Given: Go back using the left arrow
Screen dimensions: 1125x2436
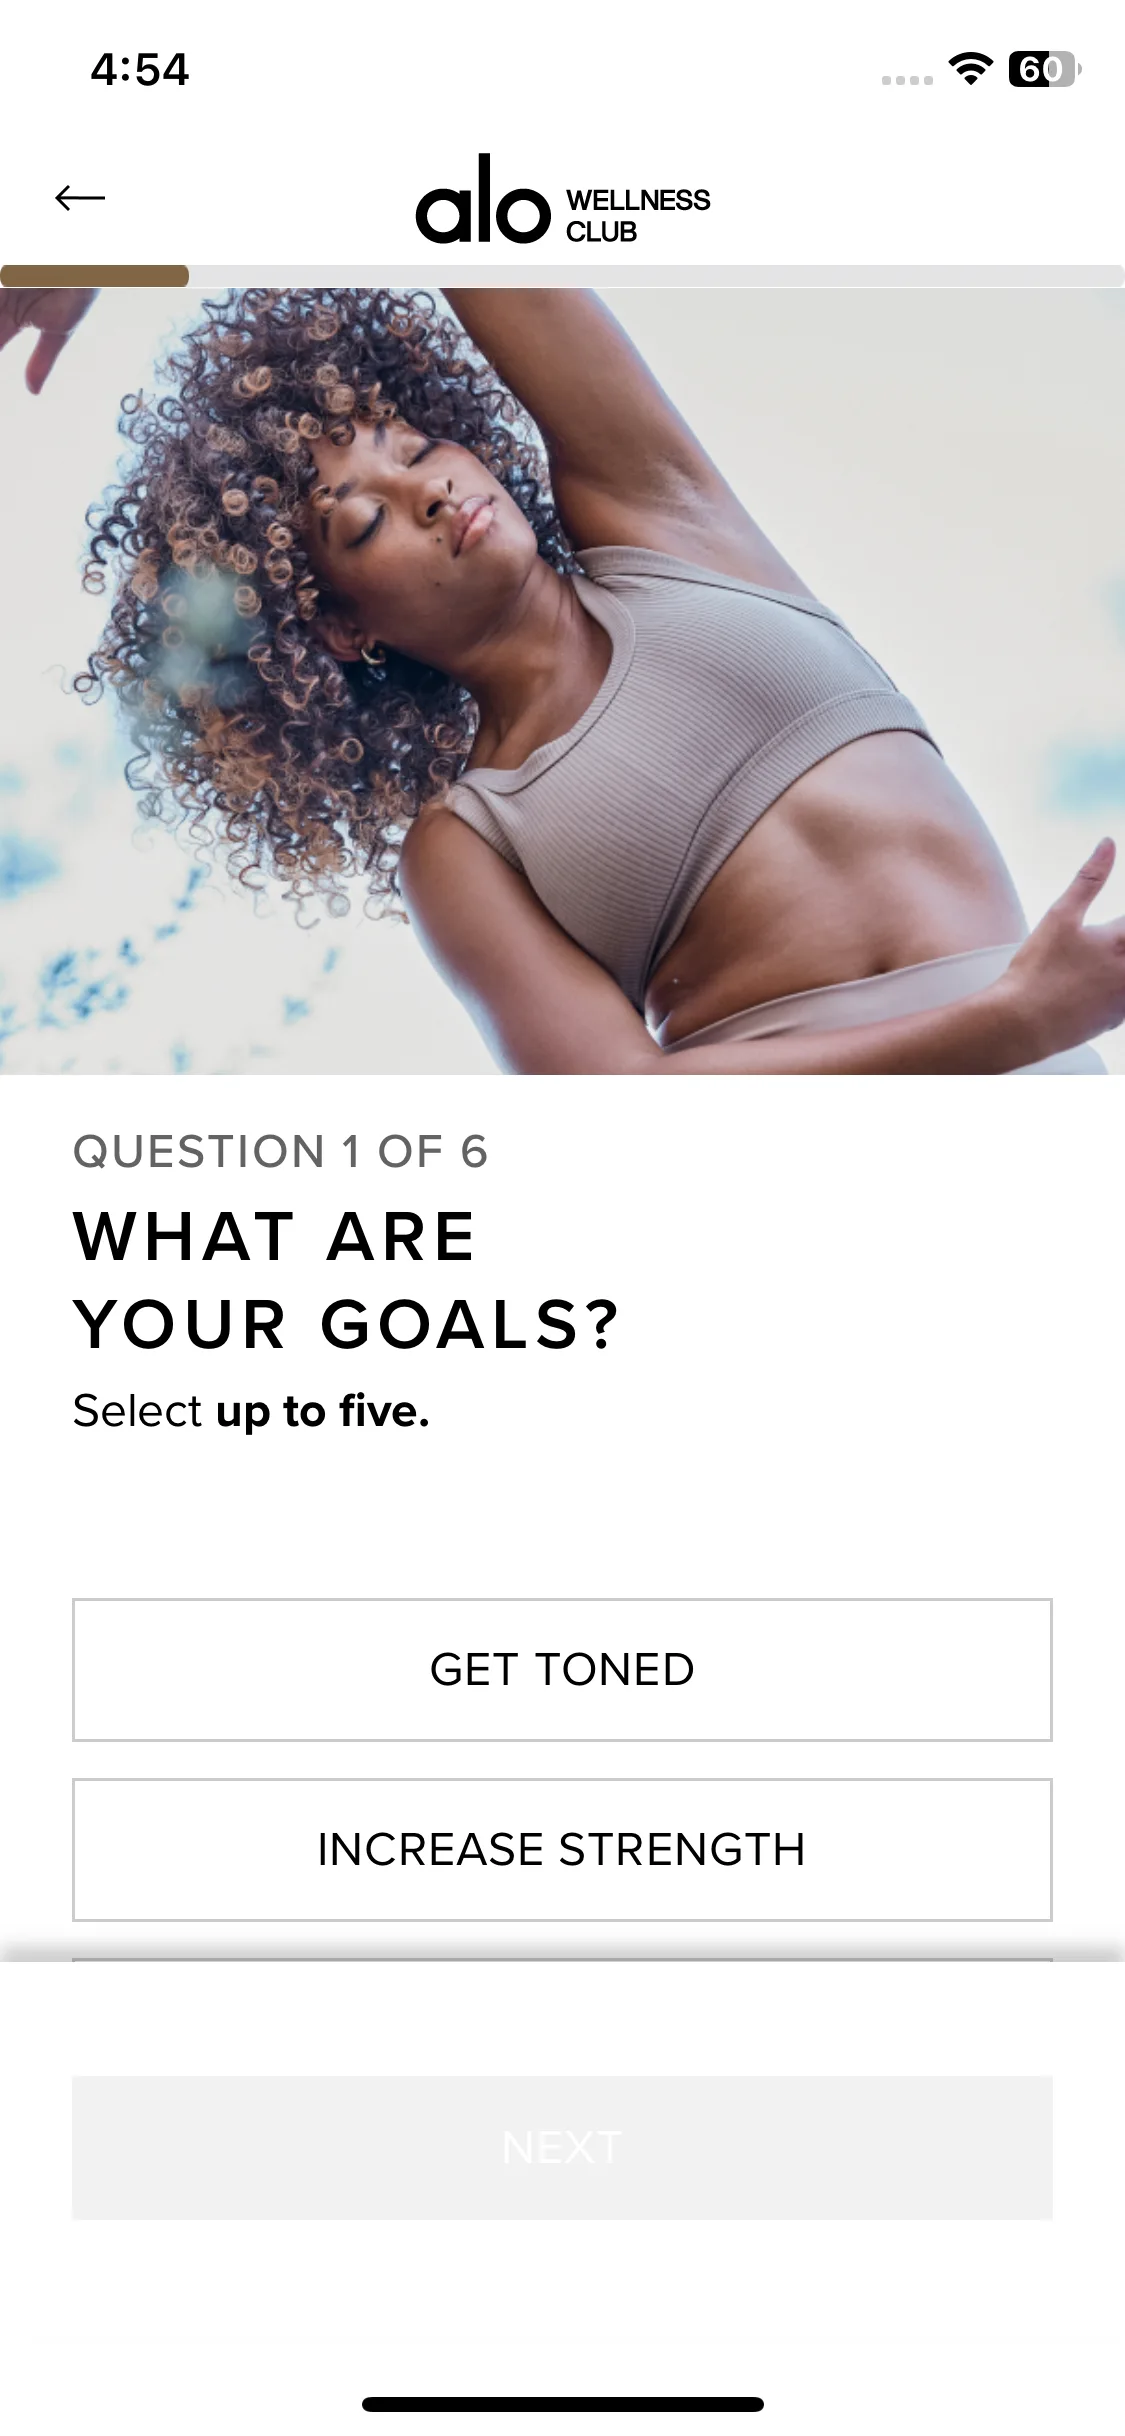Looking at the screenshot, I should [80, 198].
